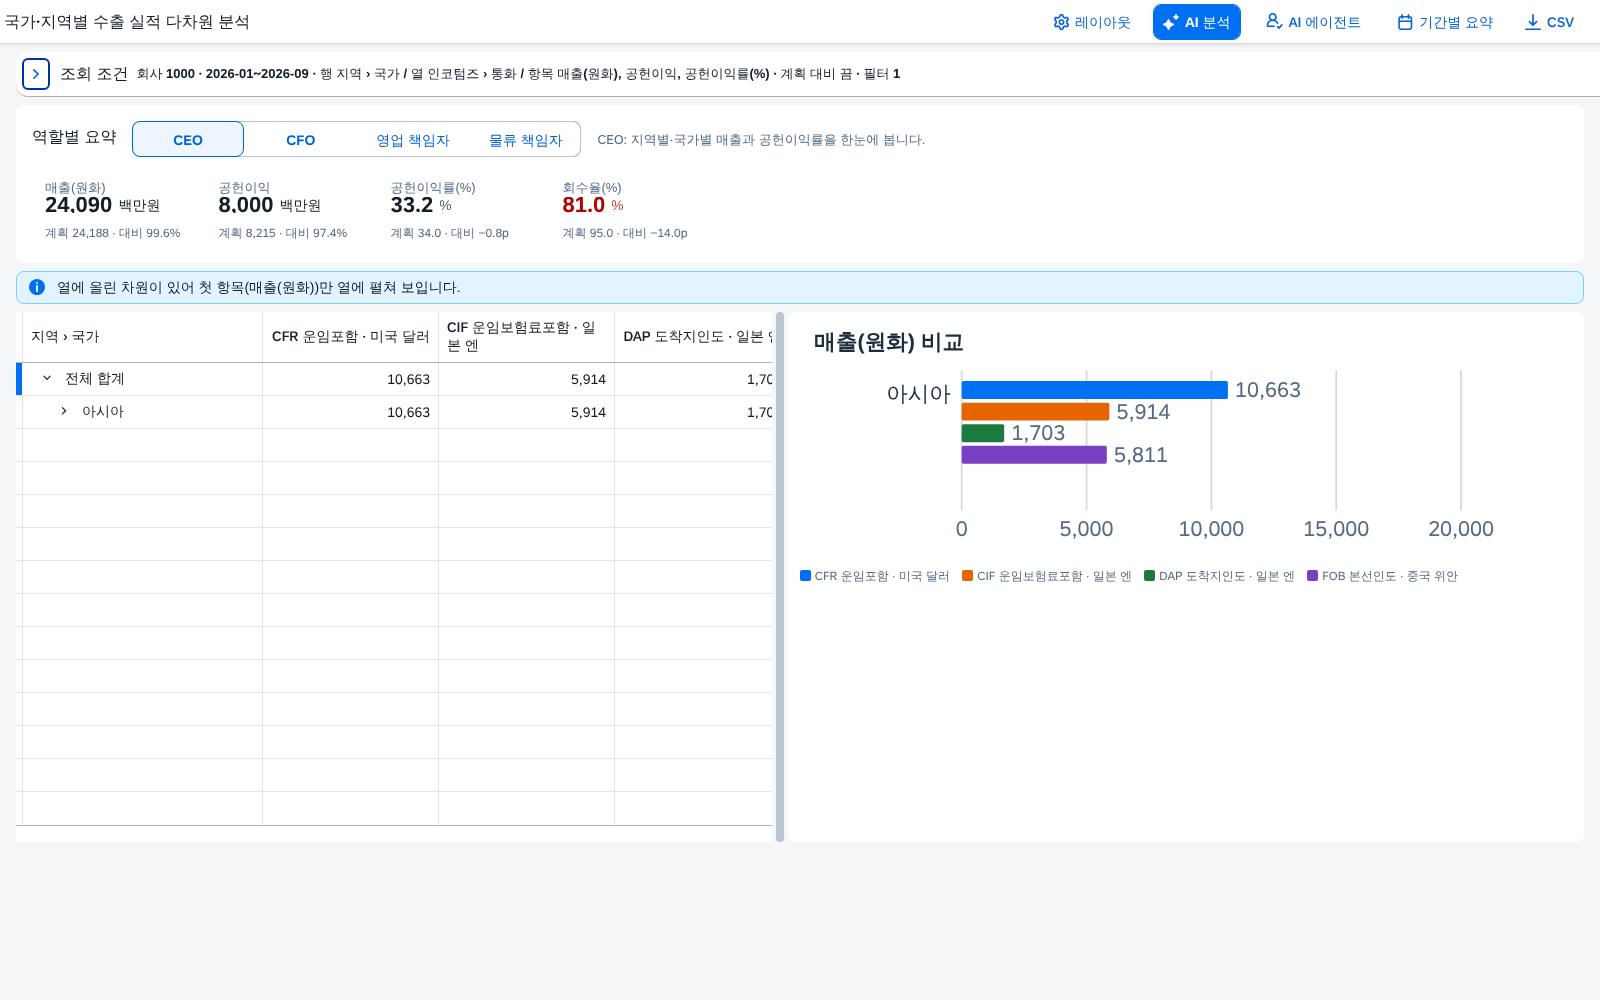Click the AI 에이전트 person icon
The width and height of the screenshot is (1600, 1000).
coord(1274,21)
